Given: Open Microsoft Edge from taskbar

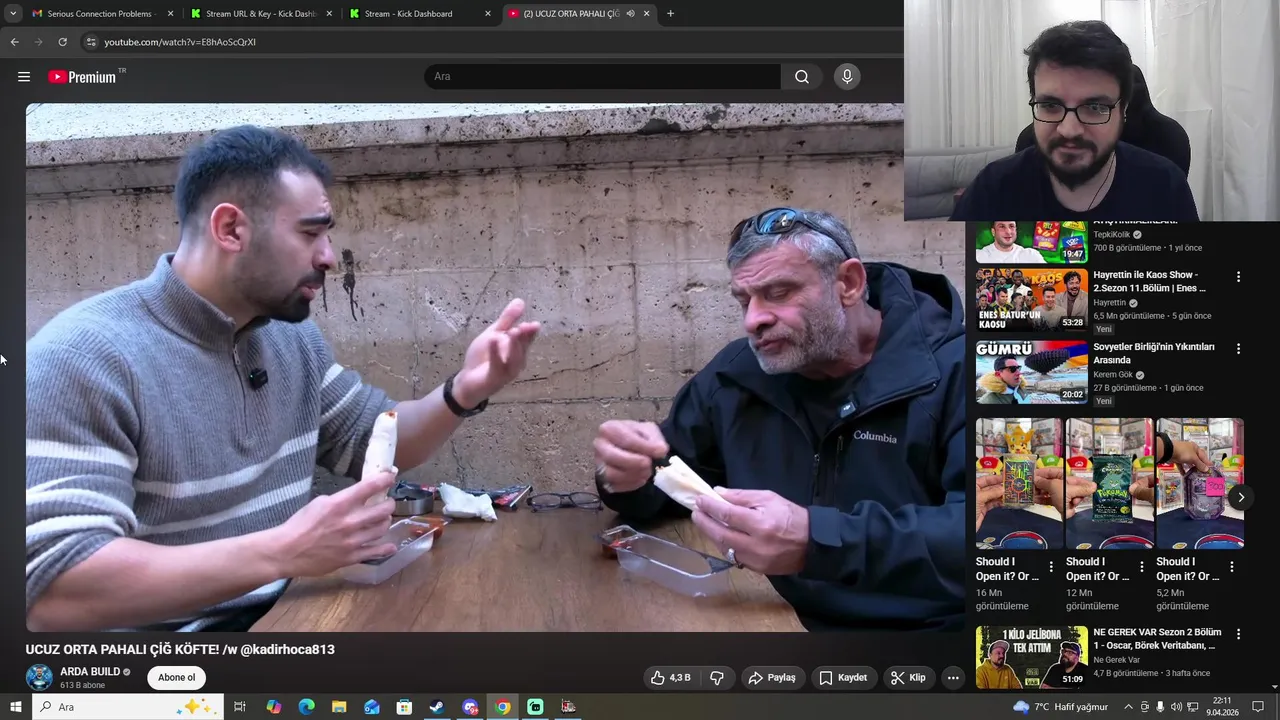Looking at the screenshot, I should [306, 707].
